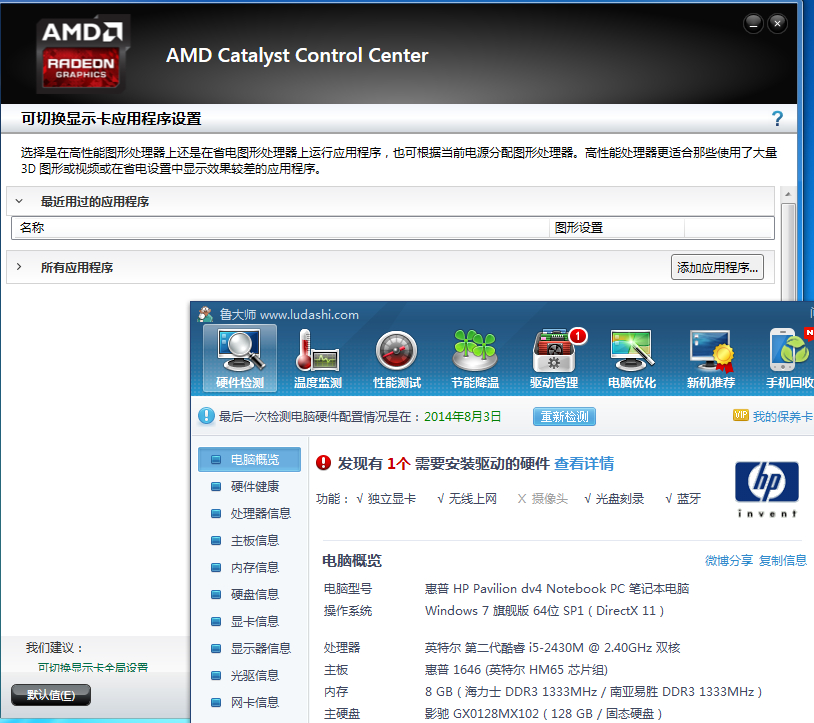The height and width of the screenshot is (723, 814).
Task: Click the VIP badge icon
Action: coord(740,415)
